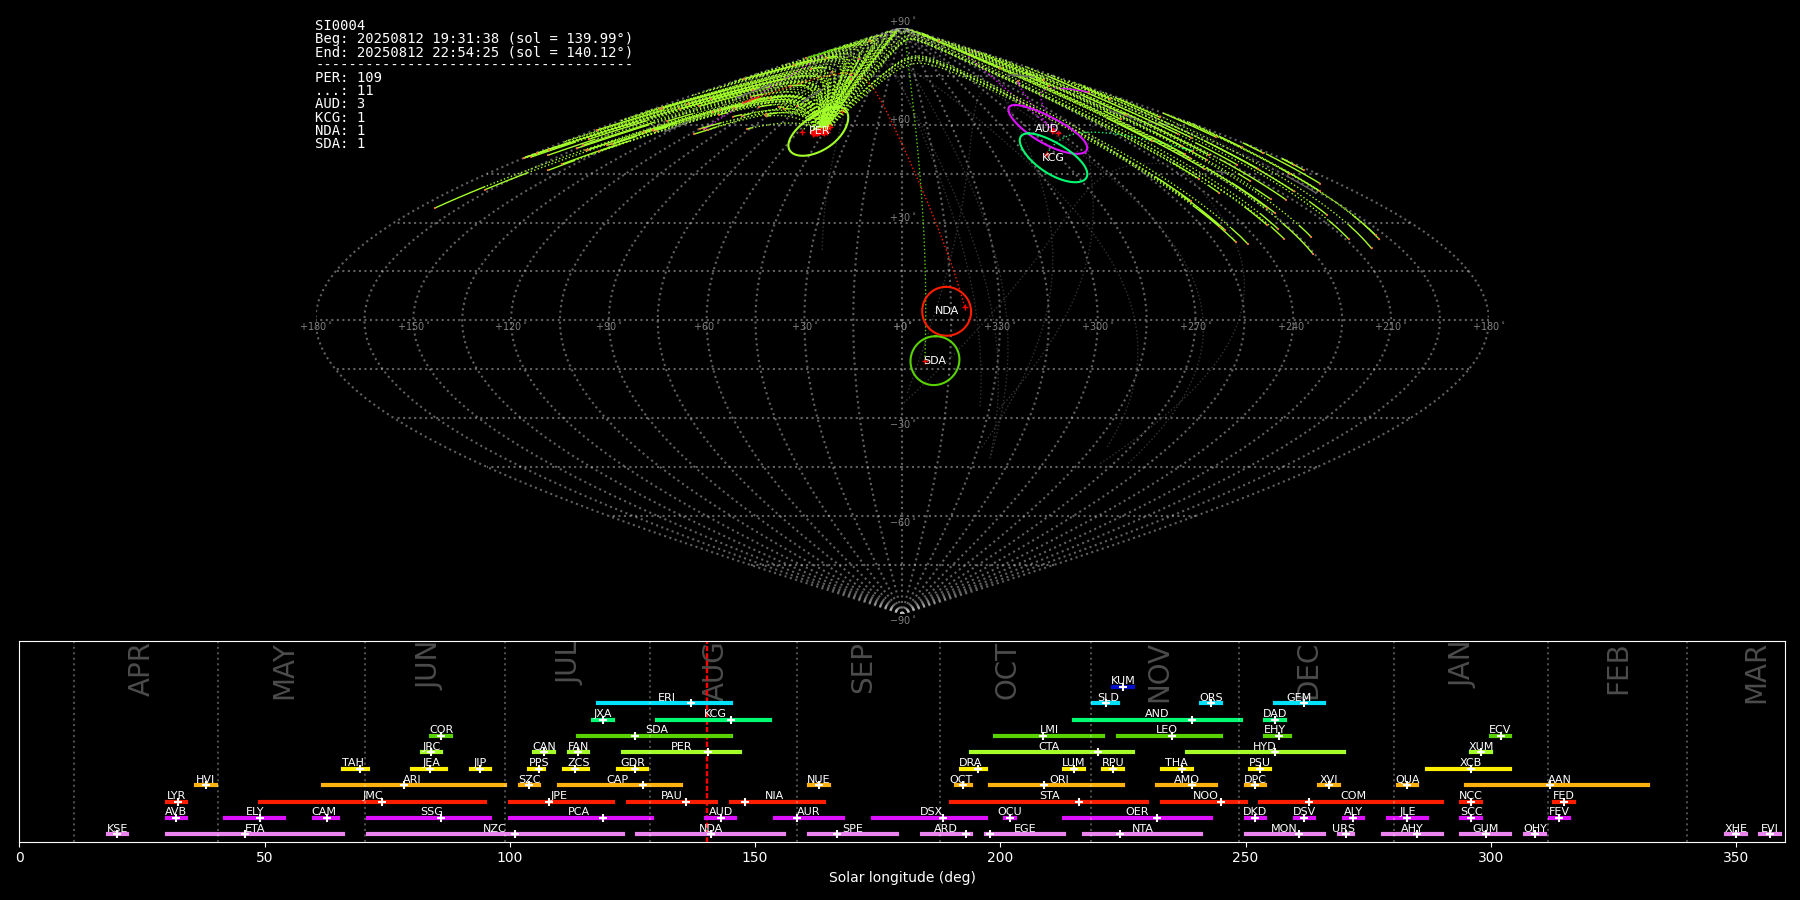Click the cyan ERI shower bar in timeline
This screenshot has width=1800, height=900.
coord(664,703)
